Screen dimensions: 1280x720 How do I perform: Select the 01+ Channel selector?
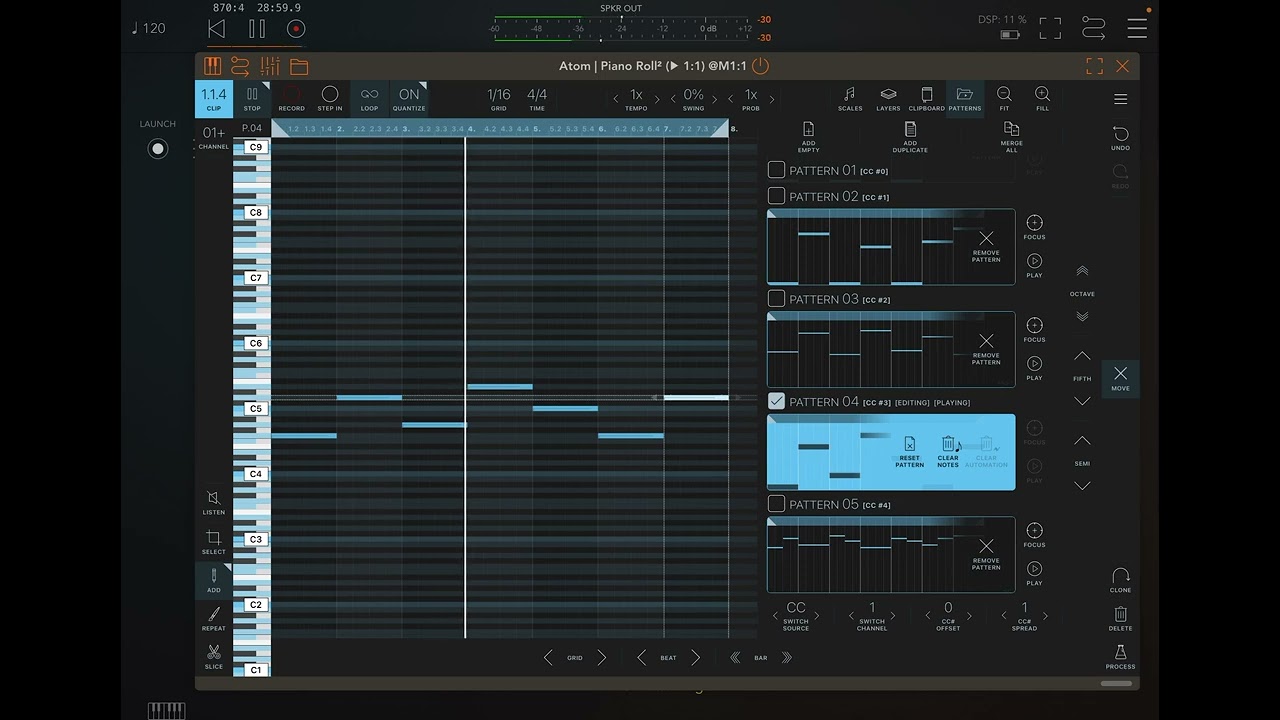[x=214, y=138]
